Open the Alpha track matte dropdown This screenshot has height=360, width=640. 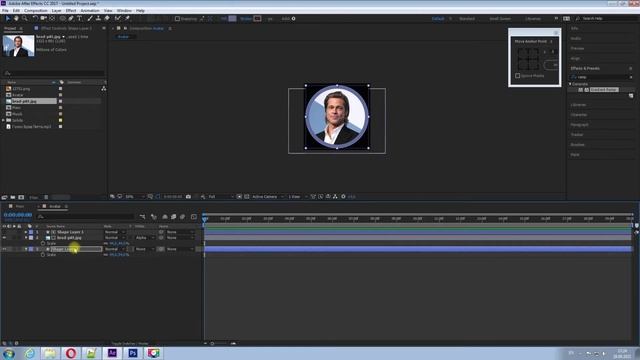click(144, 238)
